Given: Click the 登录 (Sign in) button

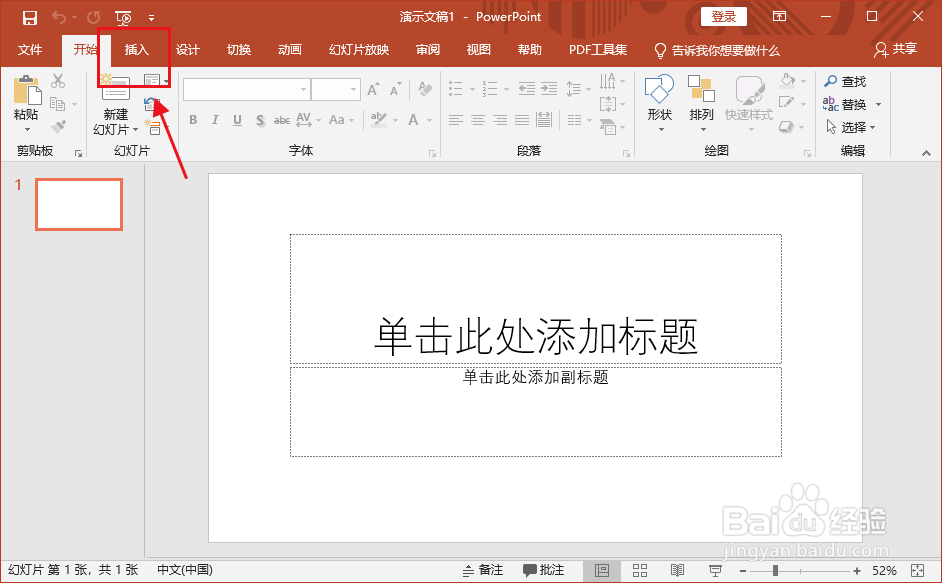Looking at the screenshot, I should click(723, 16).
